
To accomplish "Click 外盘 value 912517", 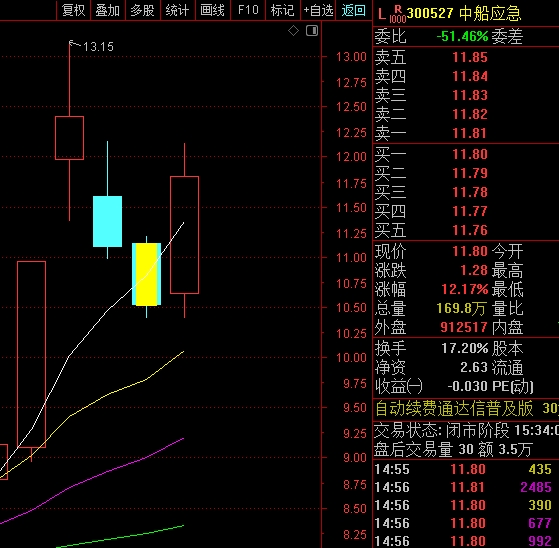I will coord(464,327).
